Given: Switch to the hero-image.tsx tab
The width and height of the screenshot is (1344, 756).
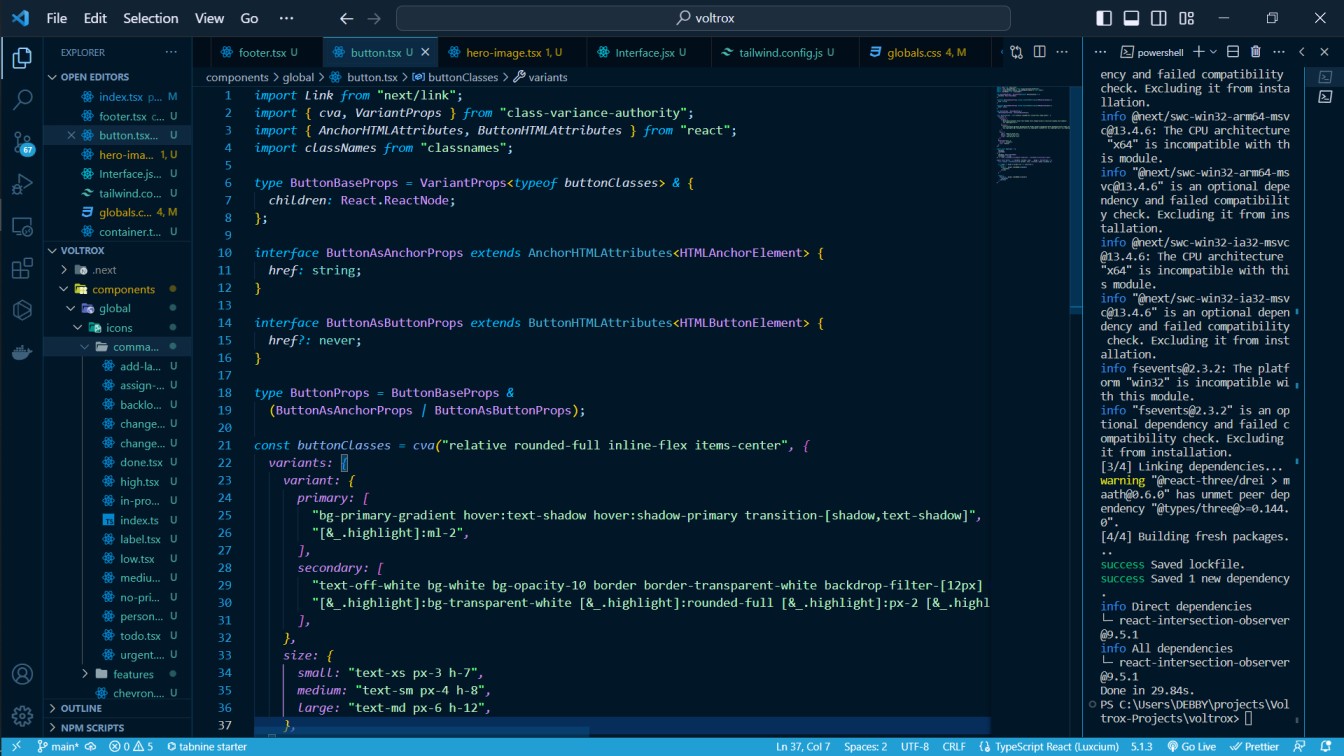Looking at the screenshot, I should click(513, 53).
